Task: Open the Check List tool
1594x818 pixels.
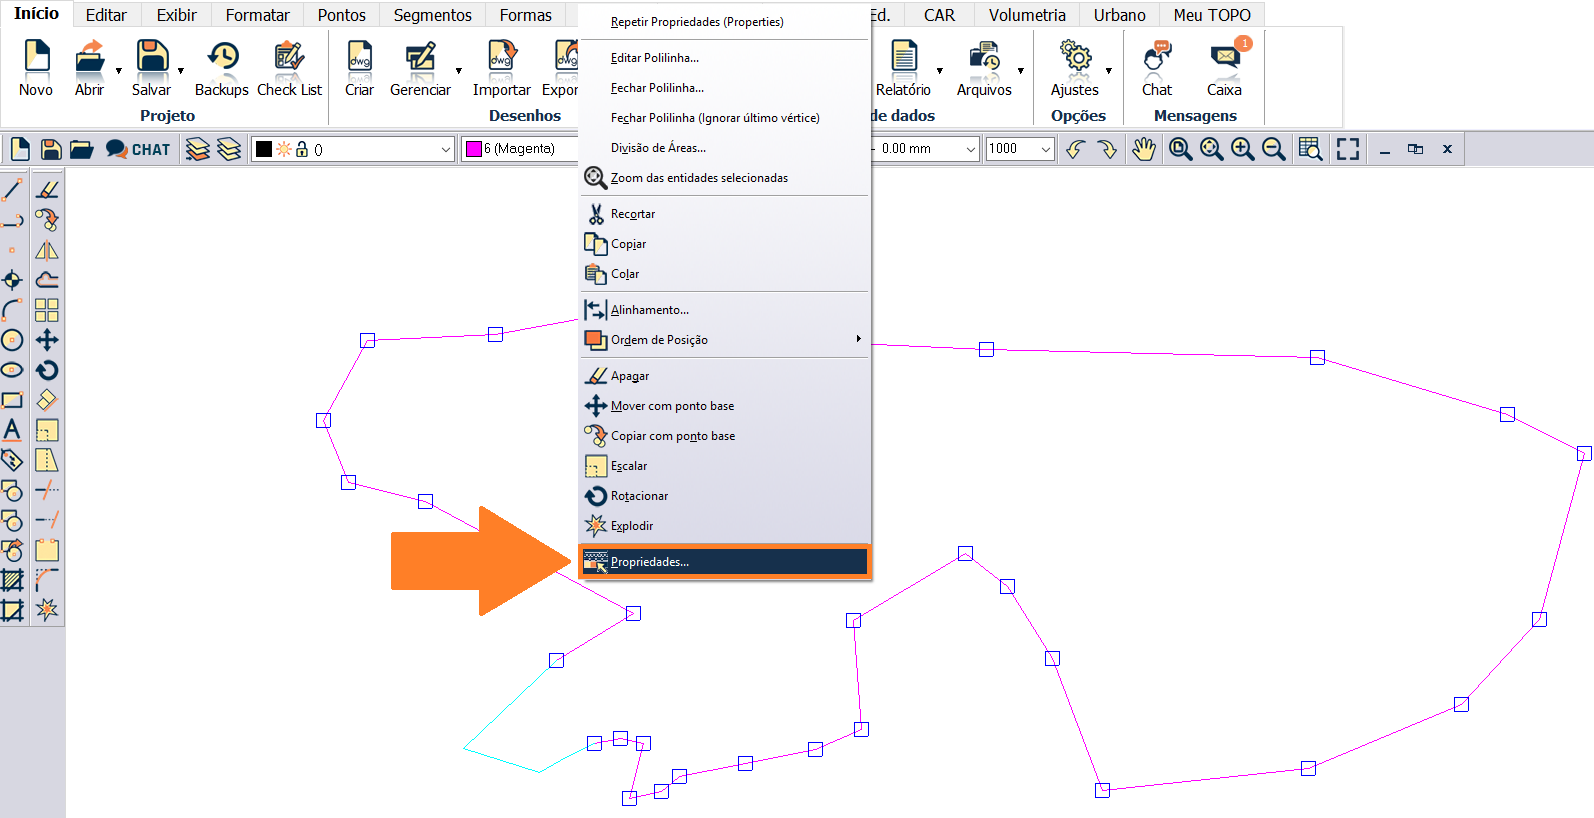Action: coord(289,68)
